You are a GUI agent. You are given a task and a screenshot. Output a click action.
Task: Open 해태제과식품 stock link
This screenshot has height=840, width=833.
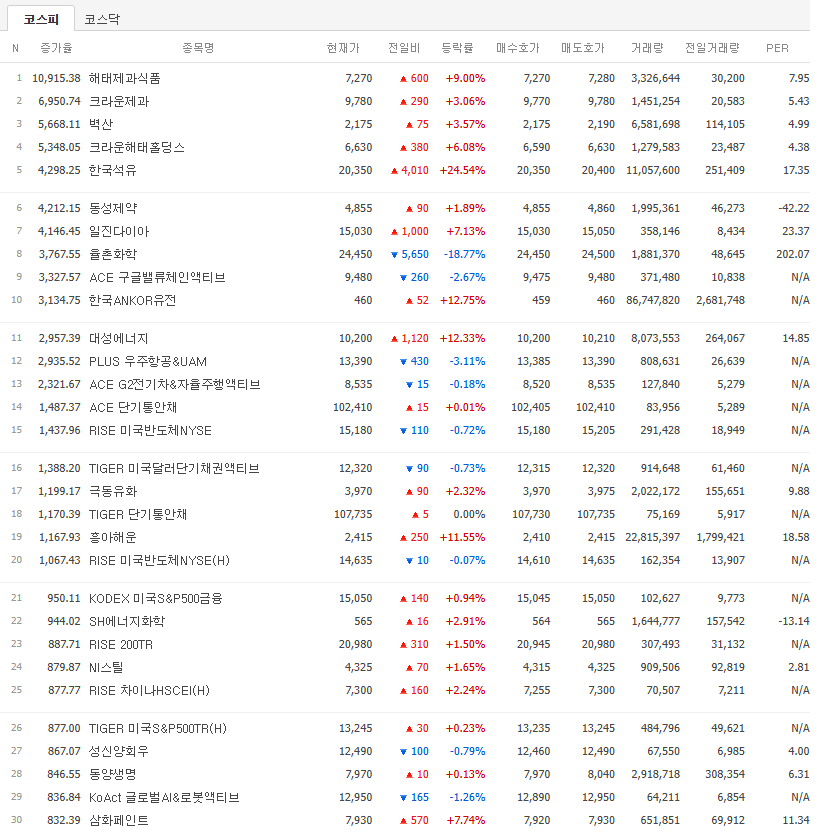click(124, 78)
